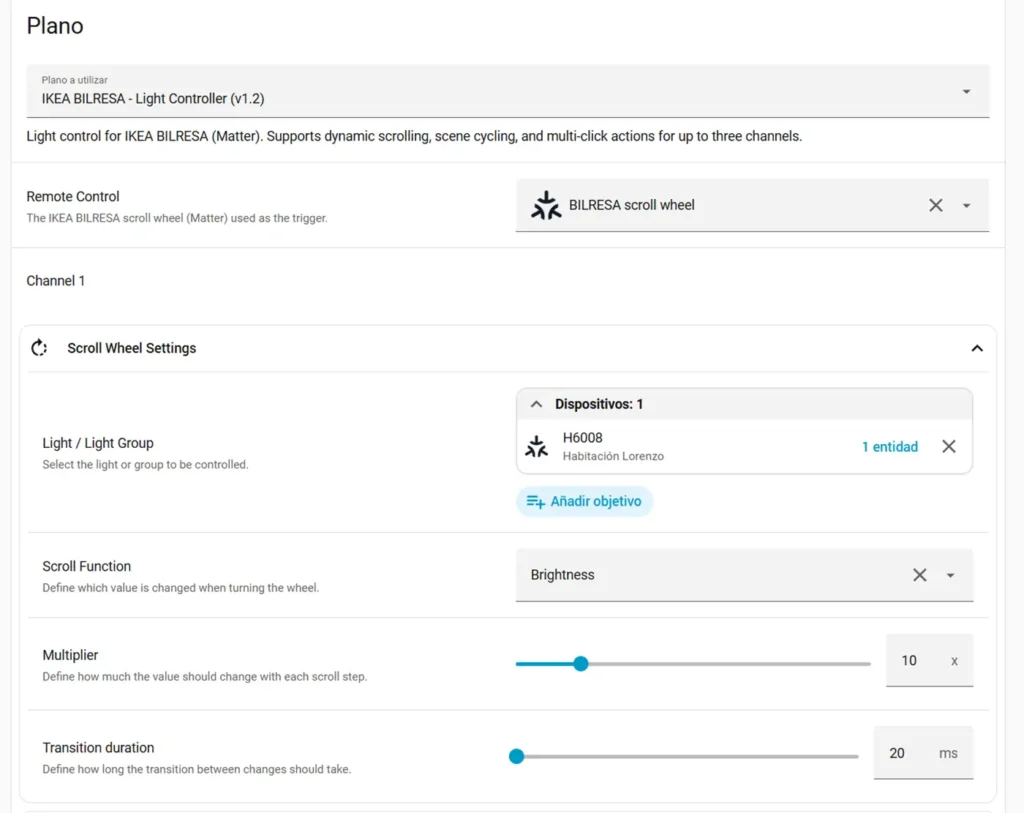Click the H6008 device name
Image resolution: width=1024 pixels, height=813 pixels.
pyautogui.click(x=583, y=438)
